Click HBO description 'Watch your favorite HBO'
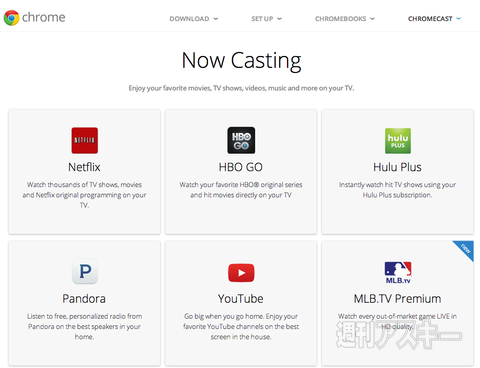The image size is (480, 368). coord(241,190)
